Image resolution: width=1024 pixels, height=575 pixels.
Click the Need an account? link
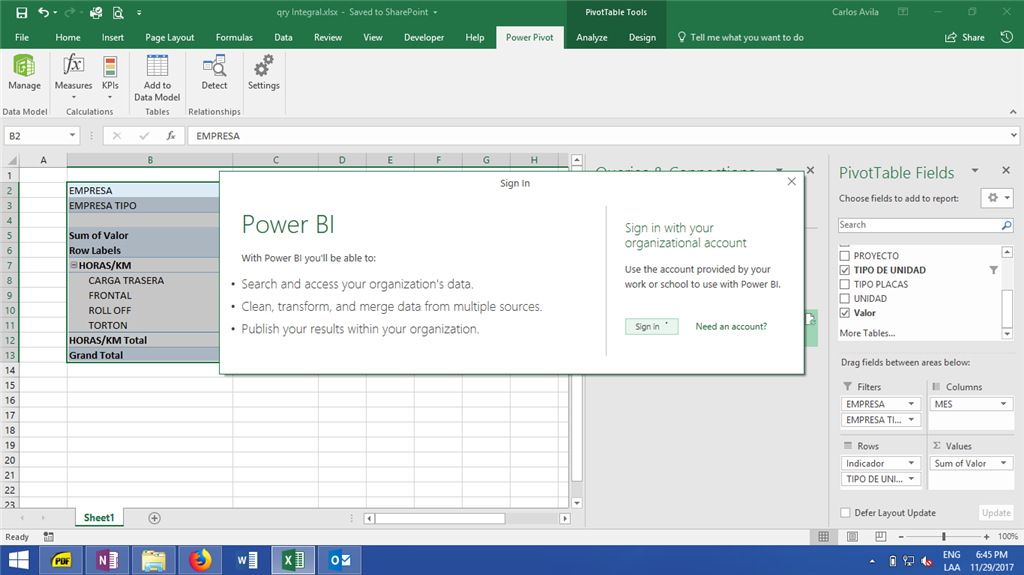click(x=731, y=326)
